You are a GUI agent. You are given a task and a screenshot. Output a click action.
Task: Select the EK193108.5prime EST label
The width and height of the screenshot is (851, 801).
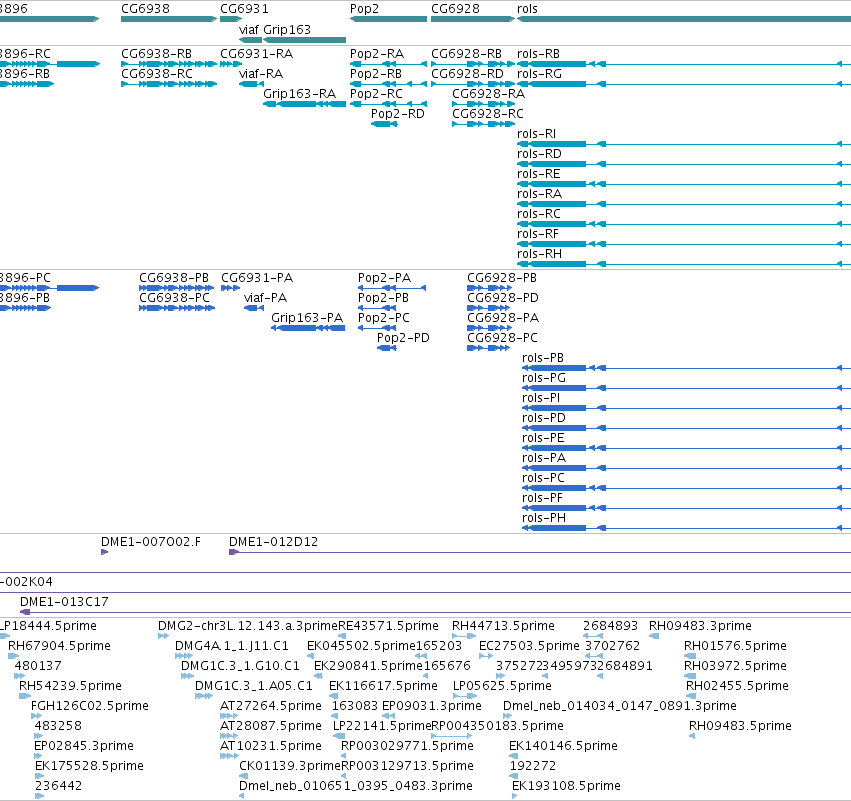click(x=566, y=786)
